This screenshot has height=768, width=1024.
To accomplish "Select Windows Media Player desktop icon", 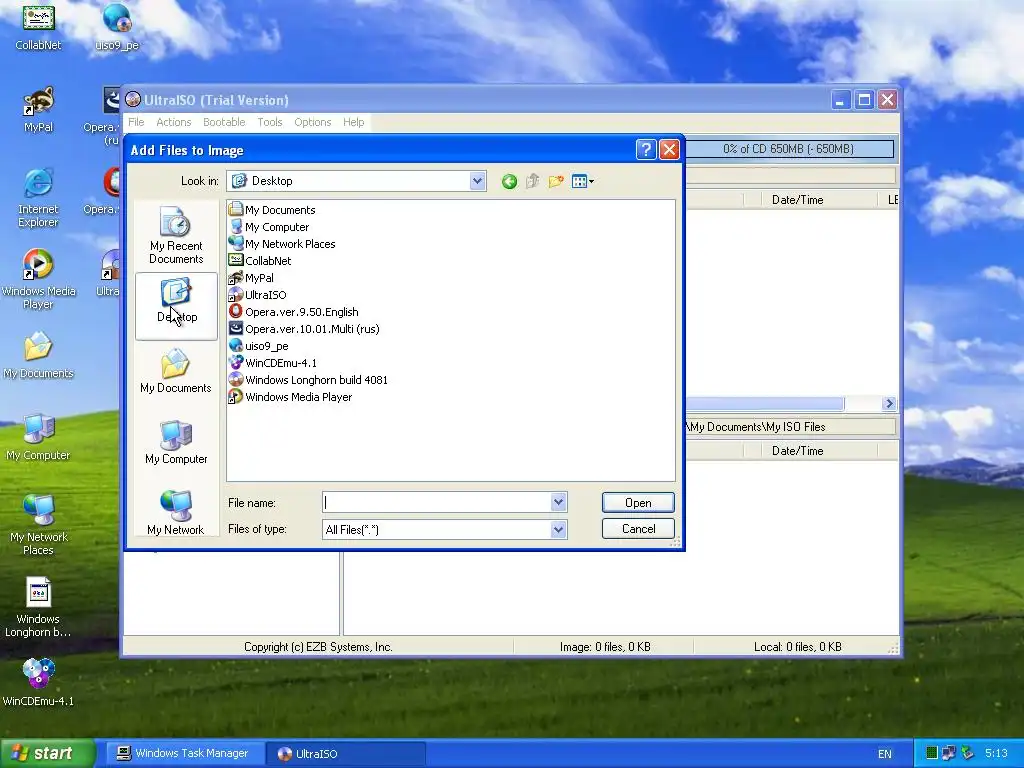I will click(38, 280).
